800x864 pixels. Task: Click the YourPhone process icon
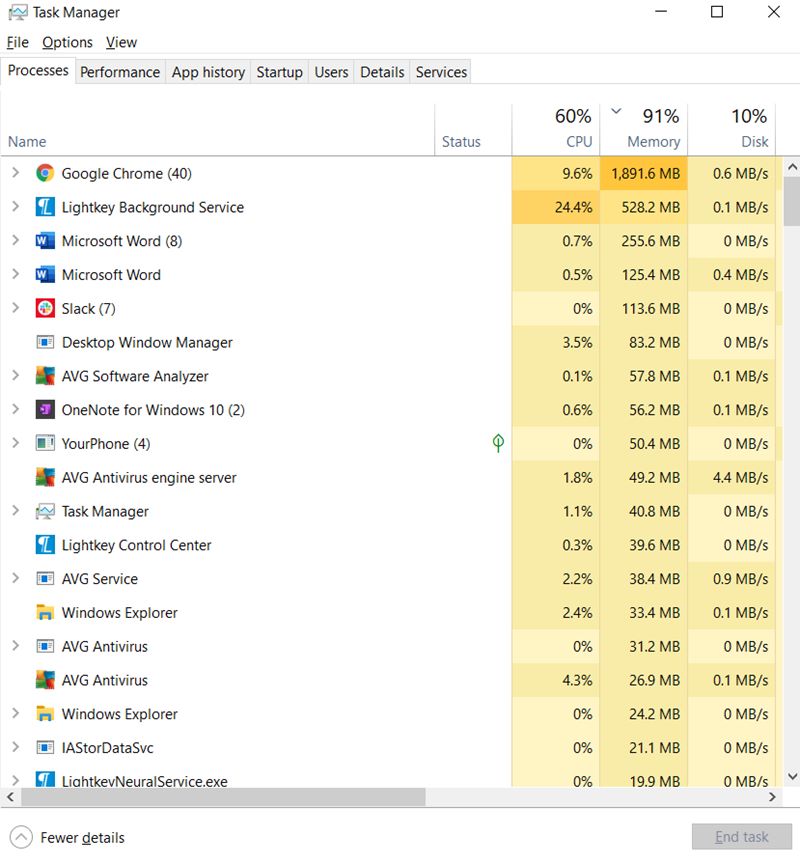pos(44,443)
